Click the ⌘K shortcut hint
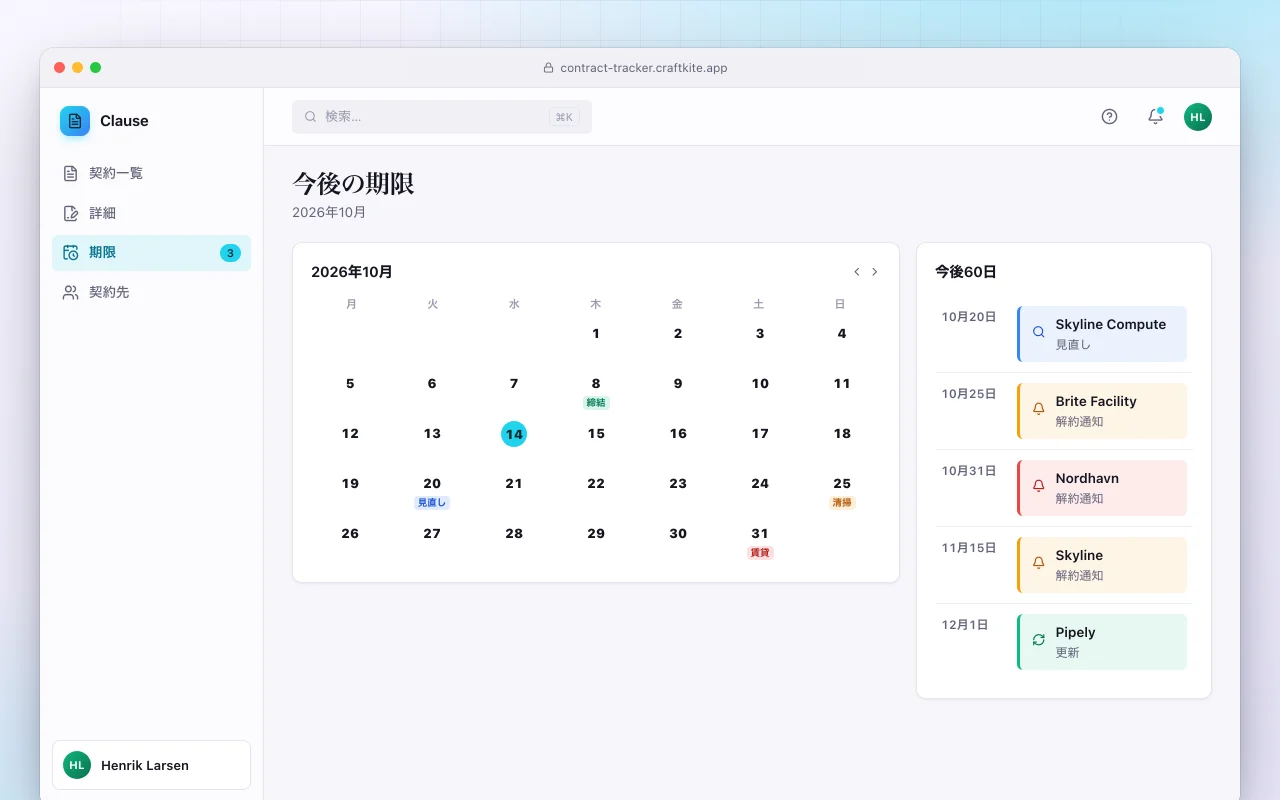The width and height of the screenshot is (1280, 800). pyautogui.click(x=564, y=117)
